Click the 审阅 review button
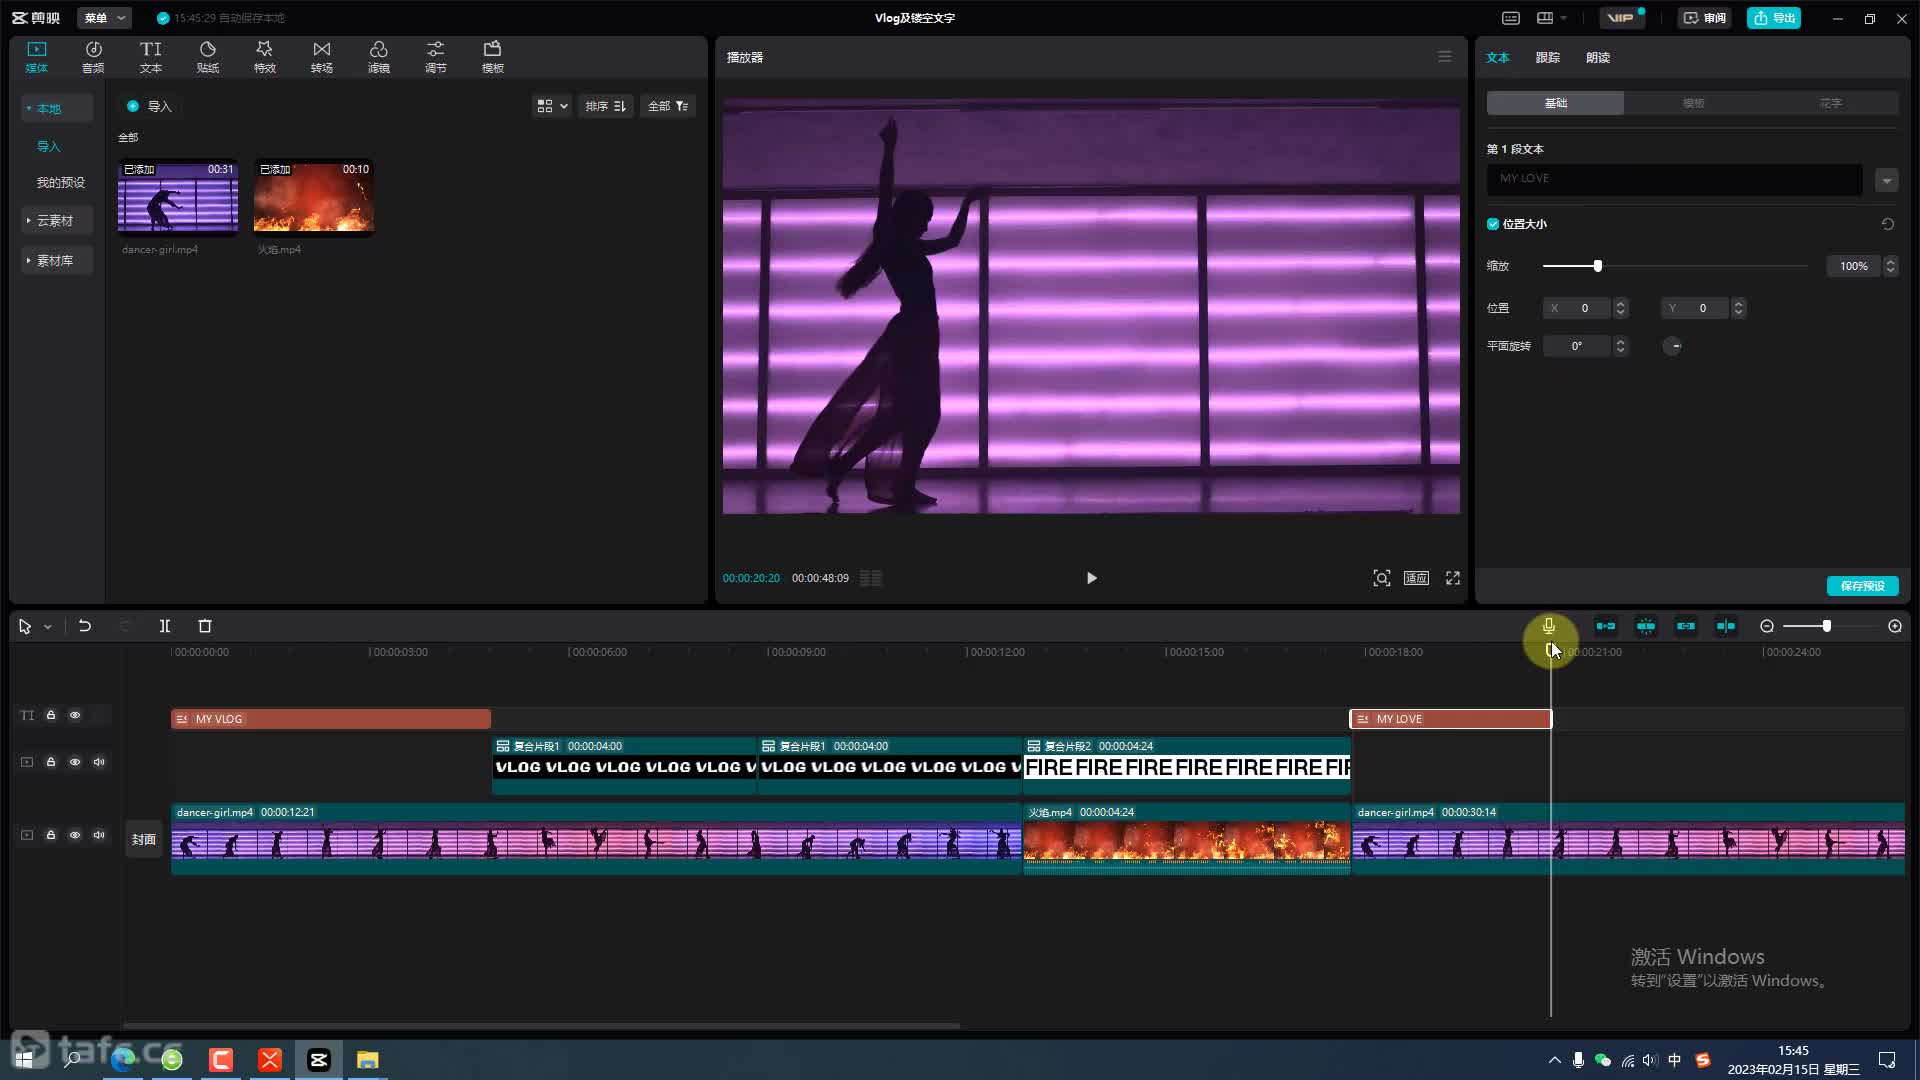Screen dimensions: 1920x1080 click(x=1704, y=18)
